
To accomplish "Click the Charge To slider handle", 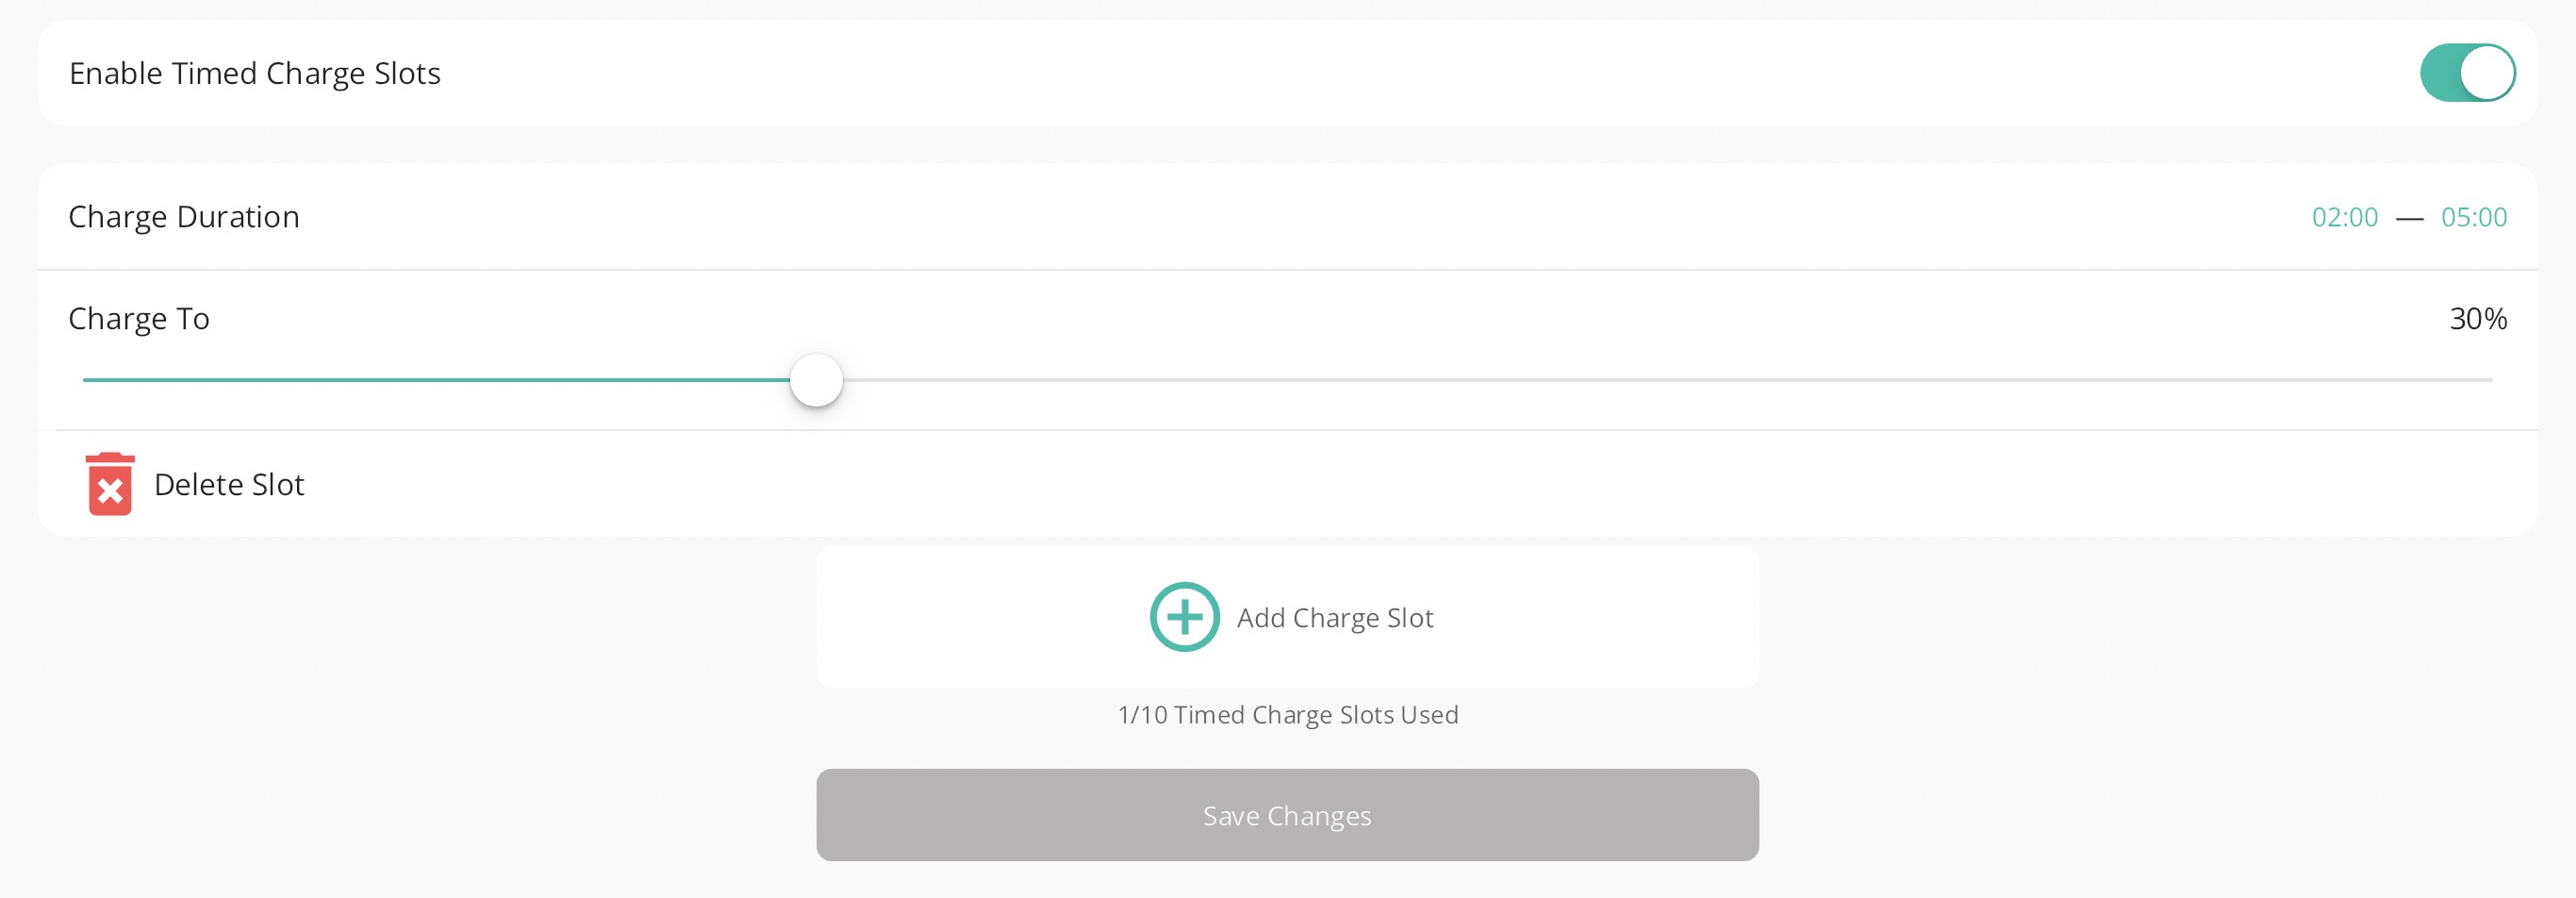I will (816, 380).
